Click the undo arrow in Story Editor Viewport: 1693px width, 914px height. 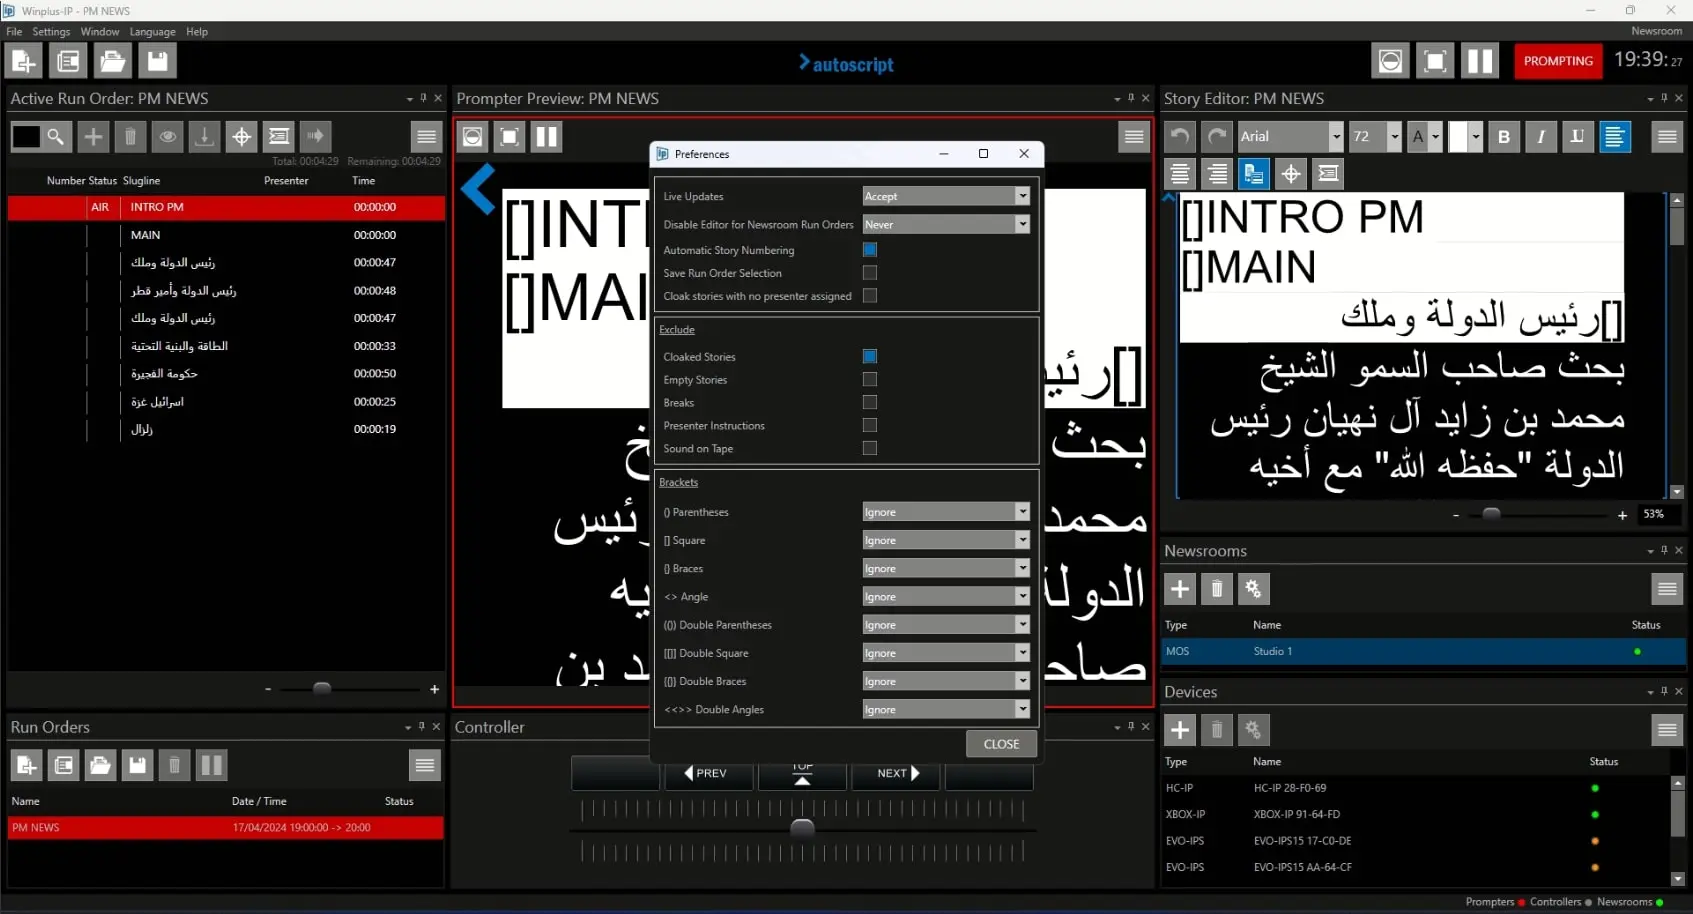(x=1180, y=137)
